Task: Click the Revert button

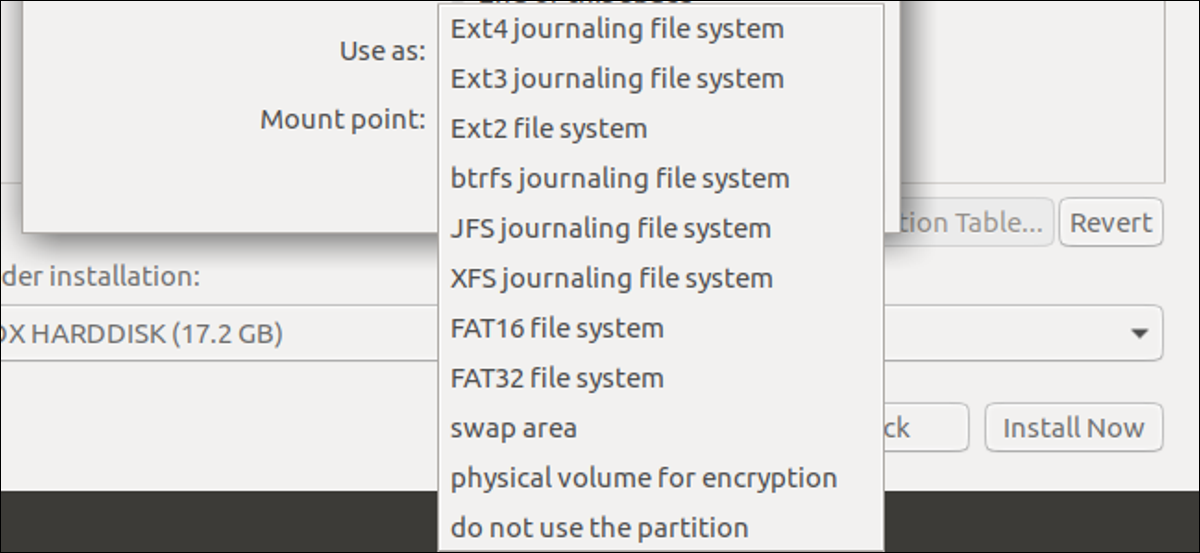Action: pyautogui.click(x=1111, y=223)
